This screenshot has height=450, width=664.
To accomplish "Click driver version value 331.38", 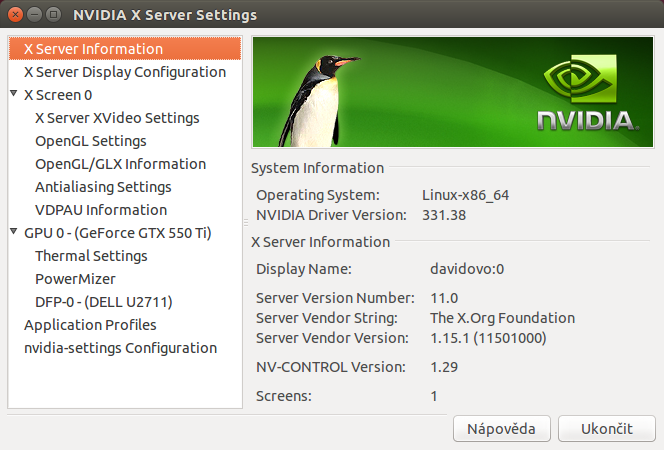I will pyautogui.click(x=444, y=215).
